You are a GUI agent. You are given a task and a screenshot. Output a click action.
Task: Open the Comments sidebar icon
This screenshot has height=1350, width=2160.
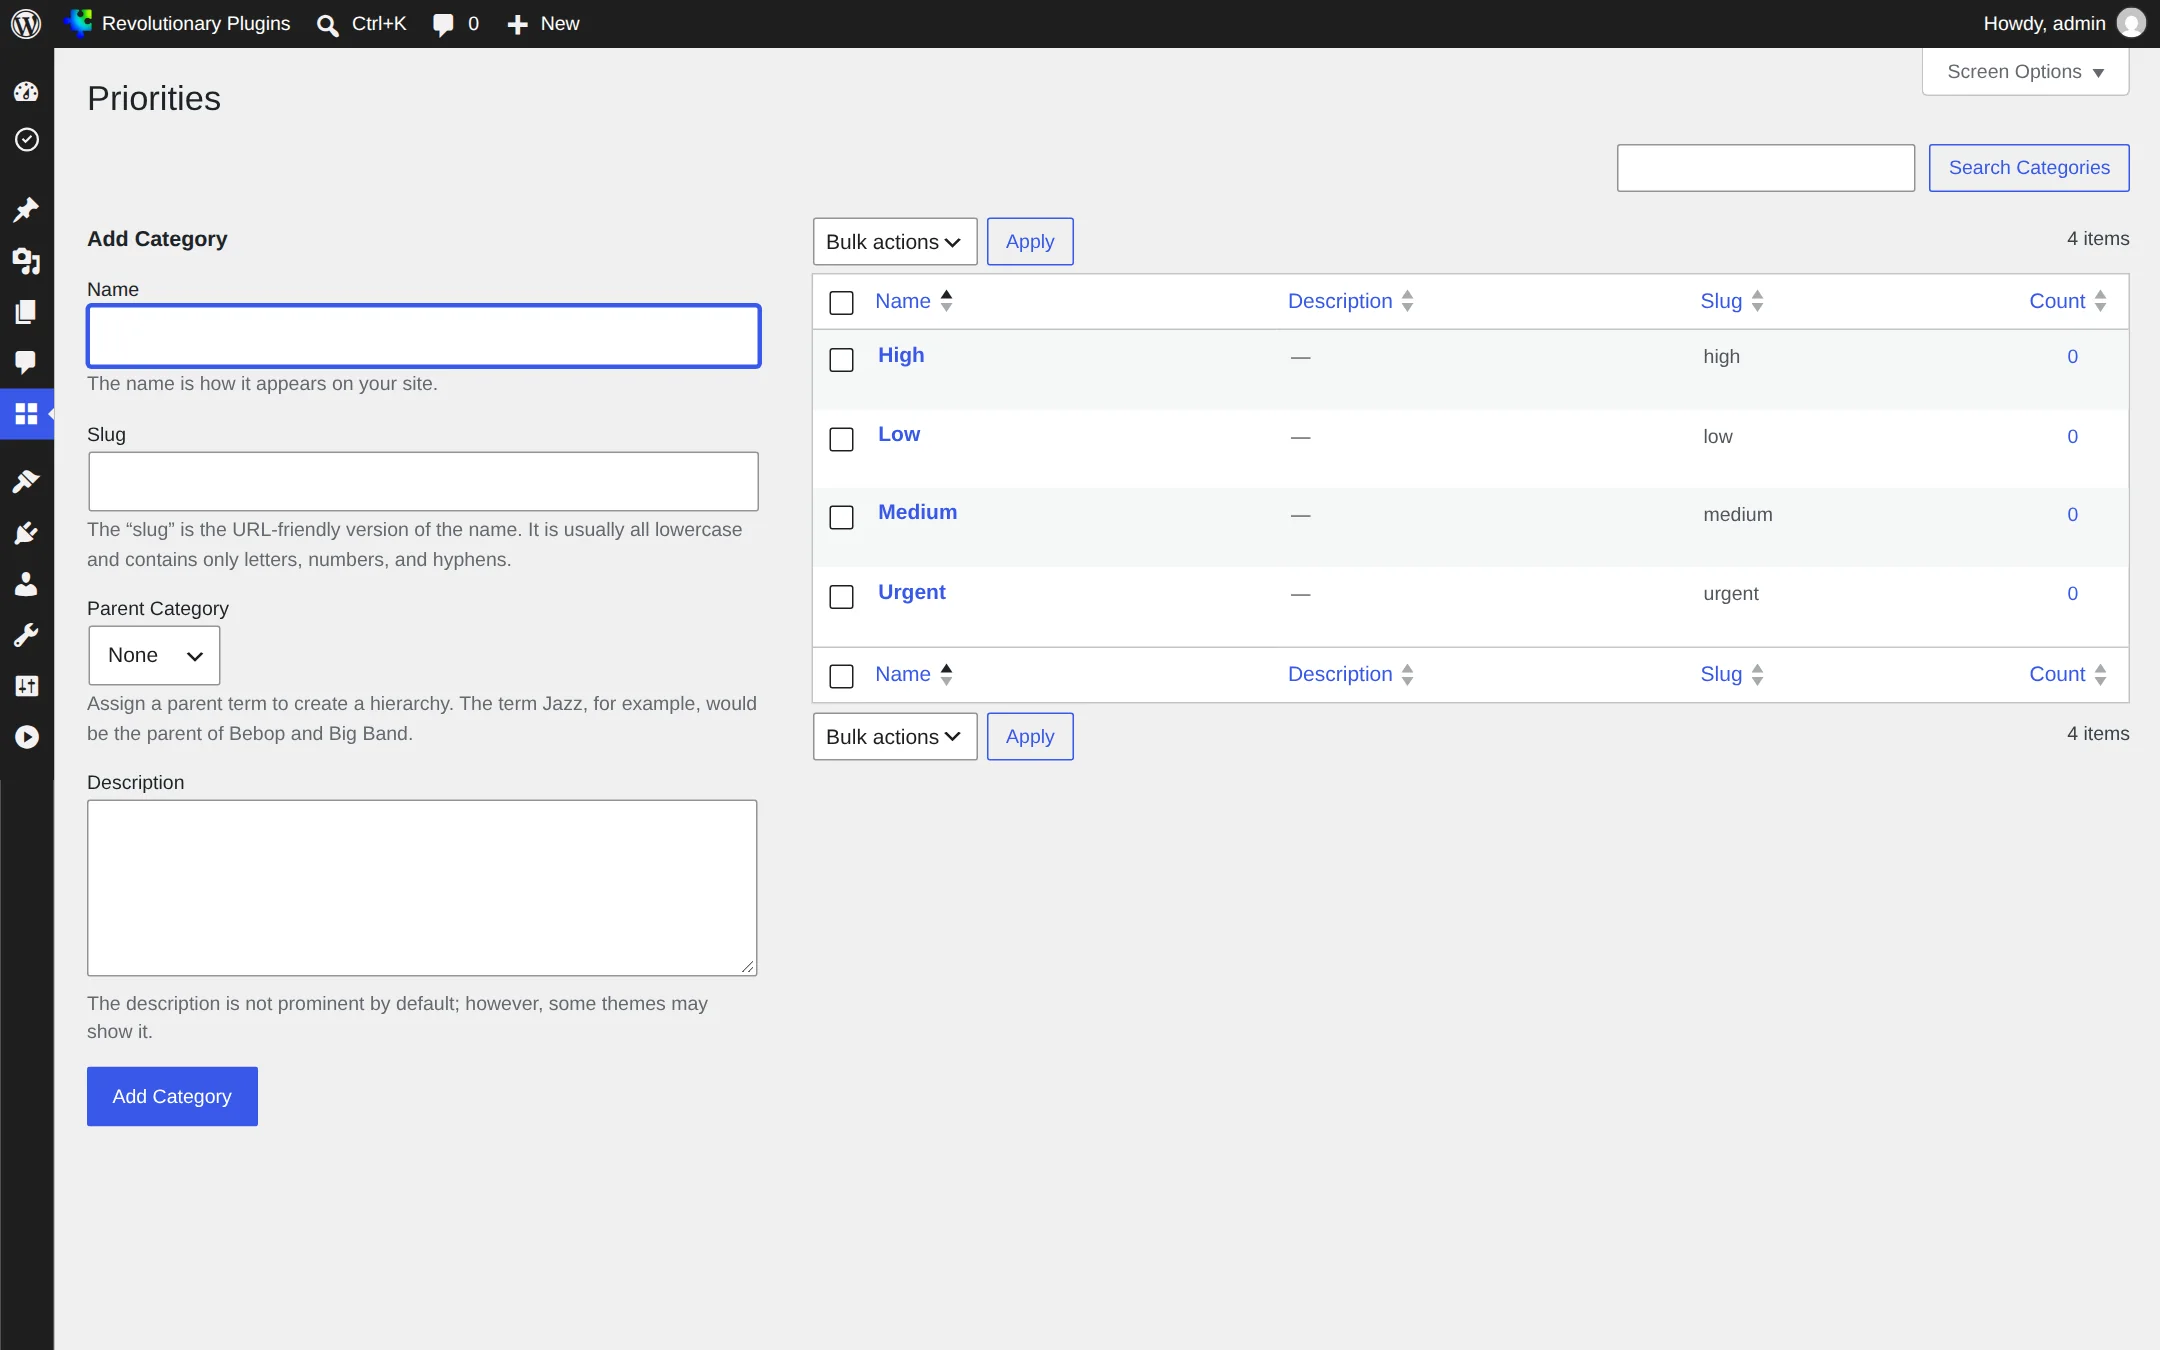tap(26, 362)
